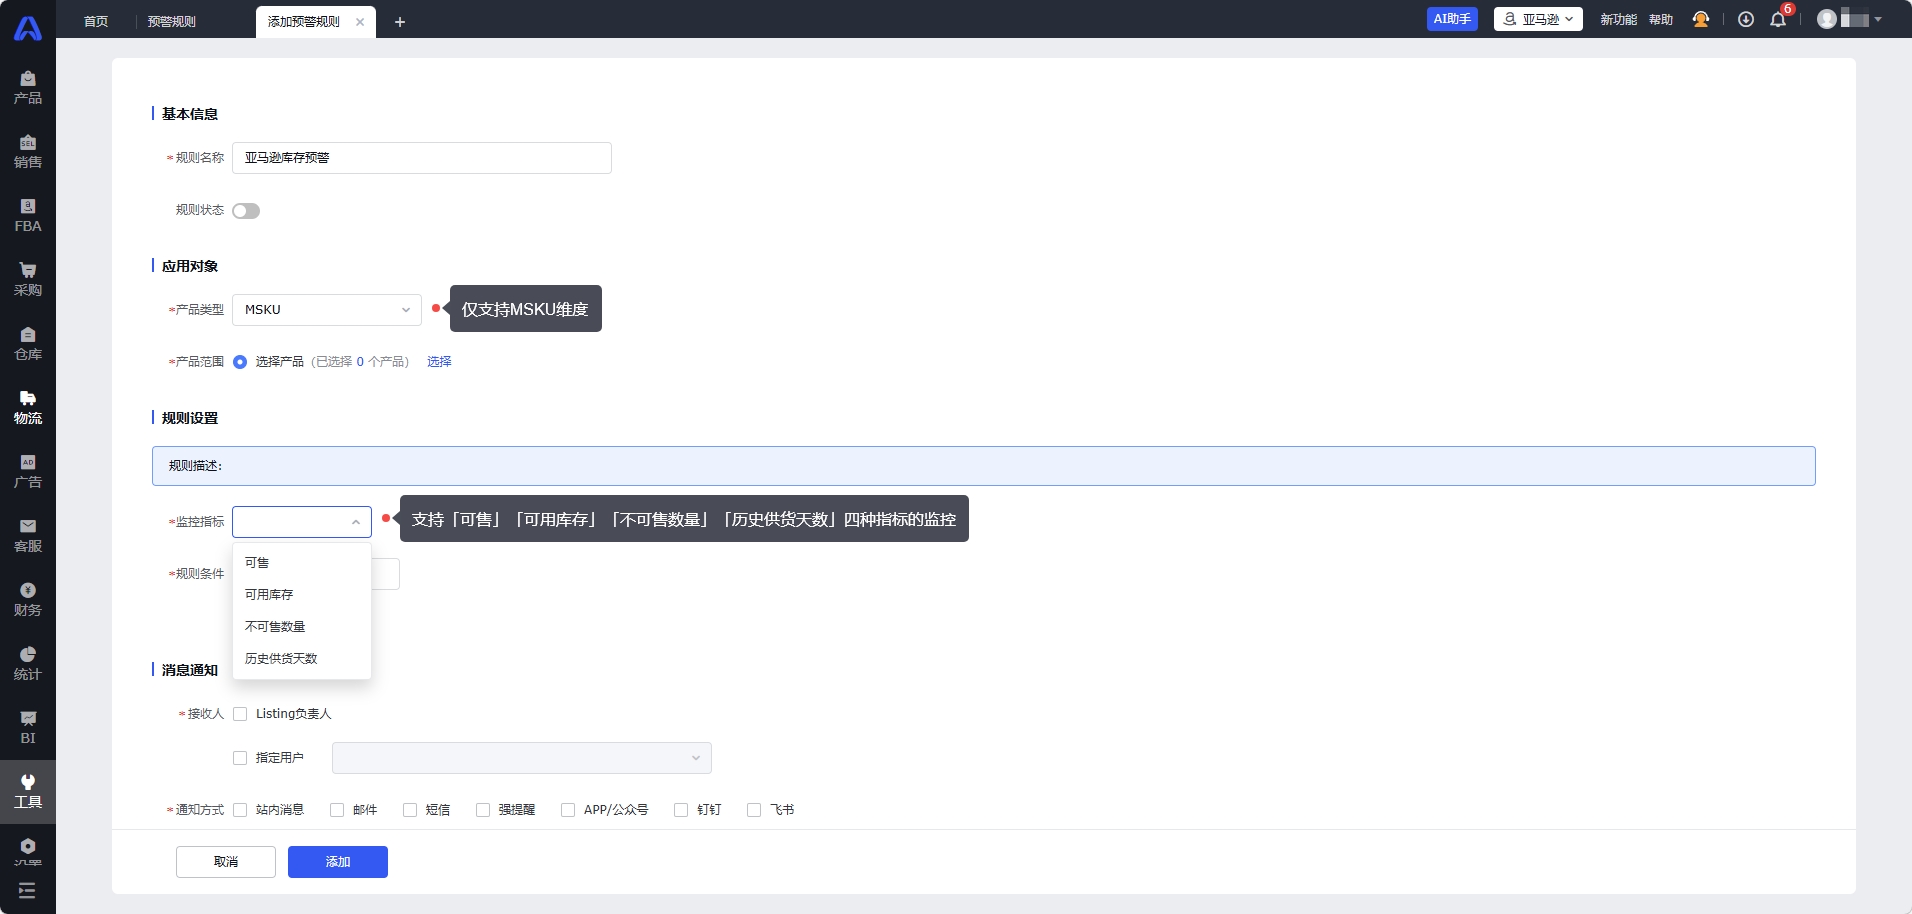This screenshot has height=914, width=1912.
Task: Expand the 产品类型 MSKU dropdown
Action: pyautogui.click(x=326, y=310)
